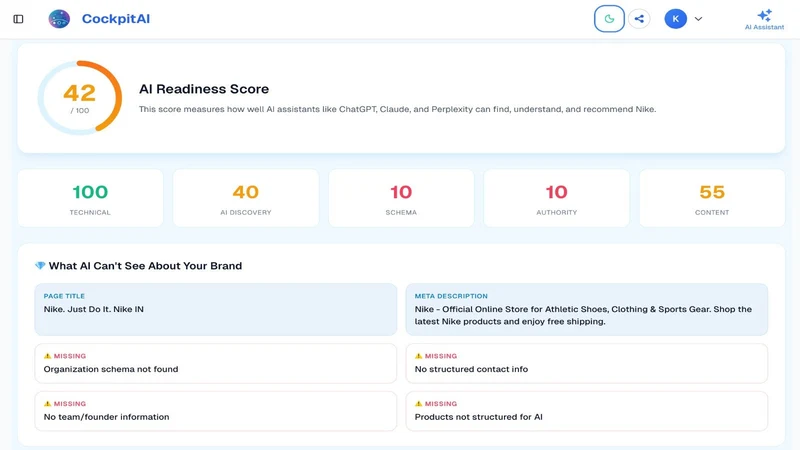800x450 pixels.
Task: Toggle dark mode with moon button
Action: 609,19
